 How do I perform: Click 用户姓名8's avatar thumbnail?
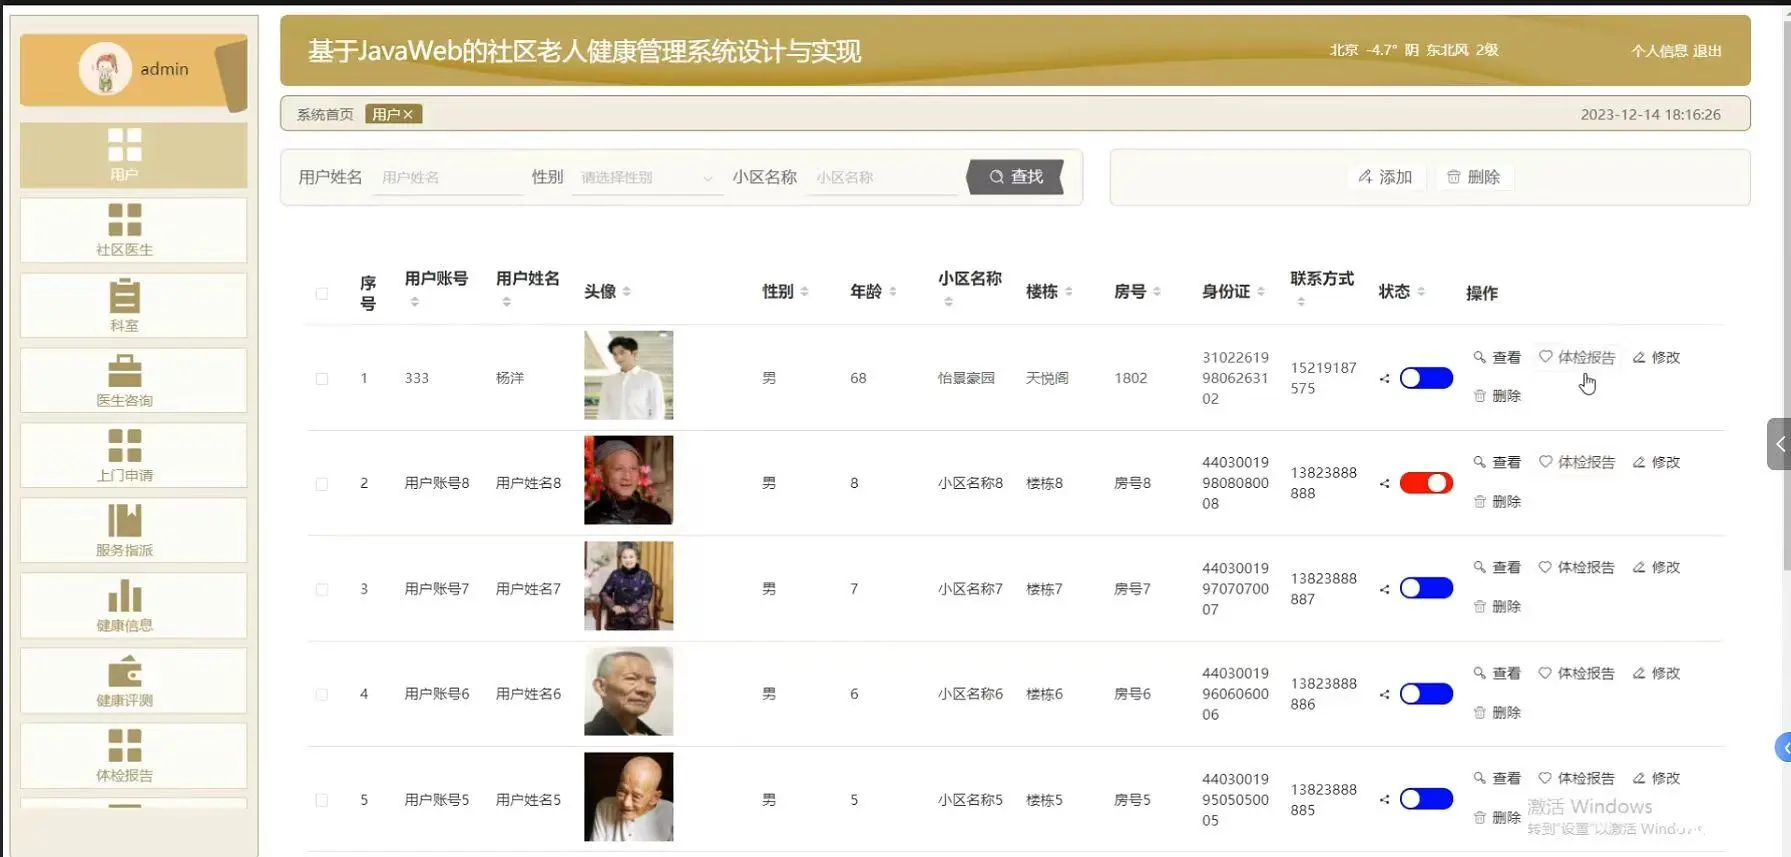tap(628, 480)
